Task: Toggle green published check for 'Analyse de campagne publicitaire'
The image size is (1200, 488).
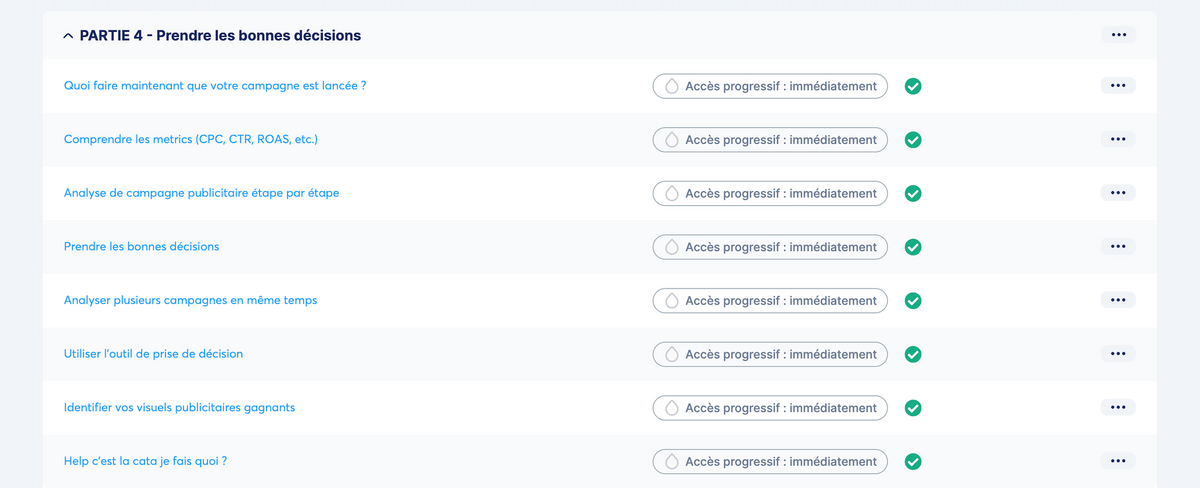Action: tap(913, 193)
